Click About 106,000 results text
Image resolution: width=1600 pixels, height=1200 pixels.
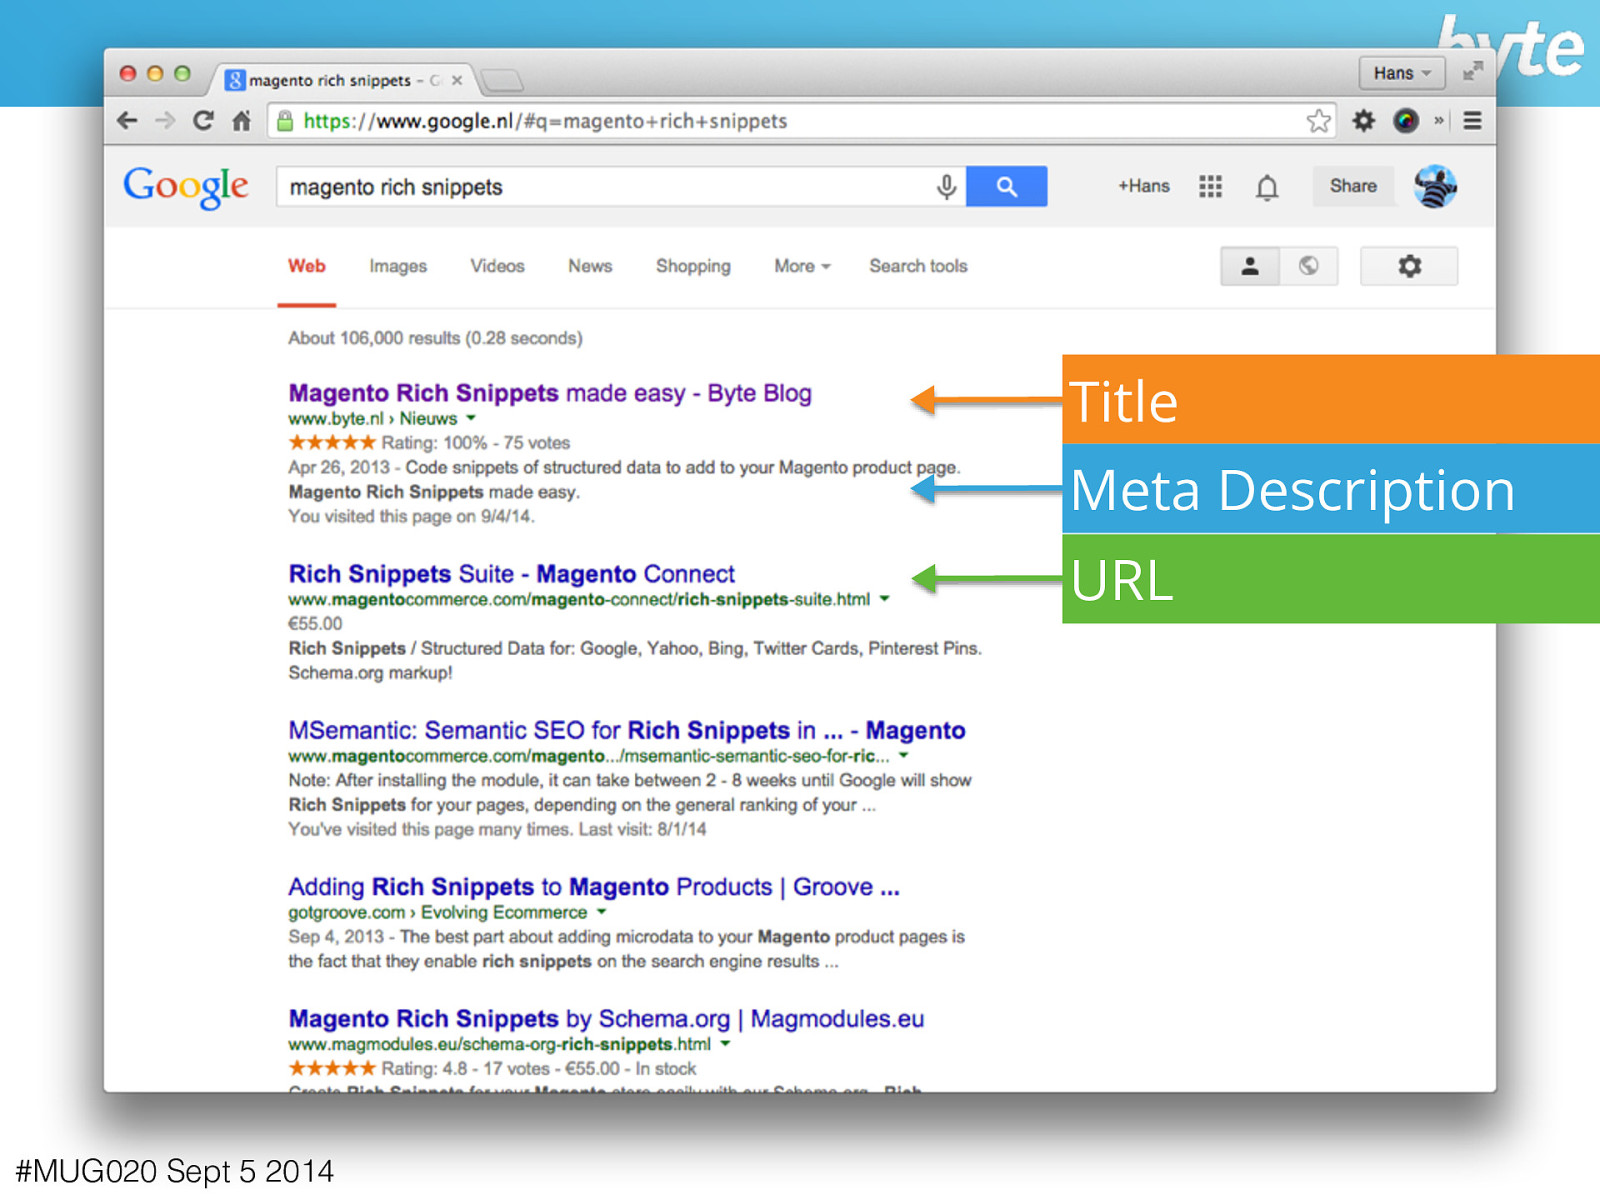click(x=435, y=338)
